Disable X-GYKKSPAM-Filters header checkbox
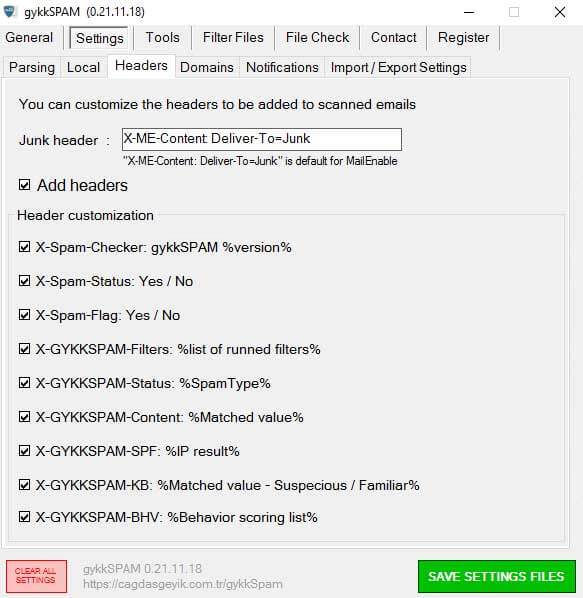 [x=24, y=349]
